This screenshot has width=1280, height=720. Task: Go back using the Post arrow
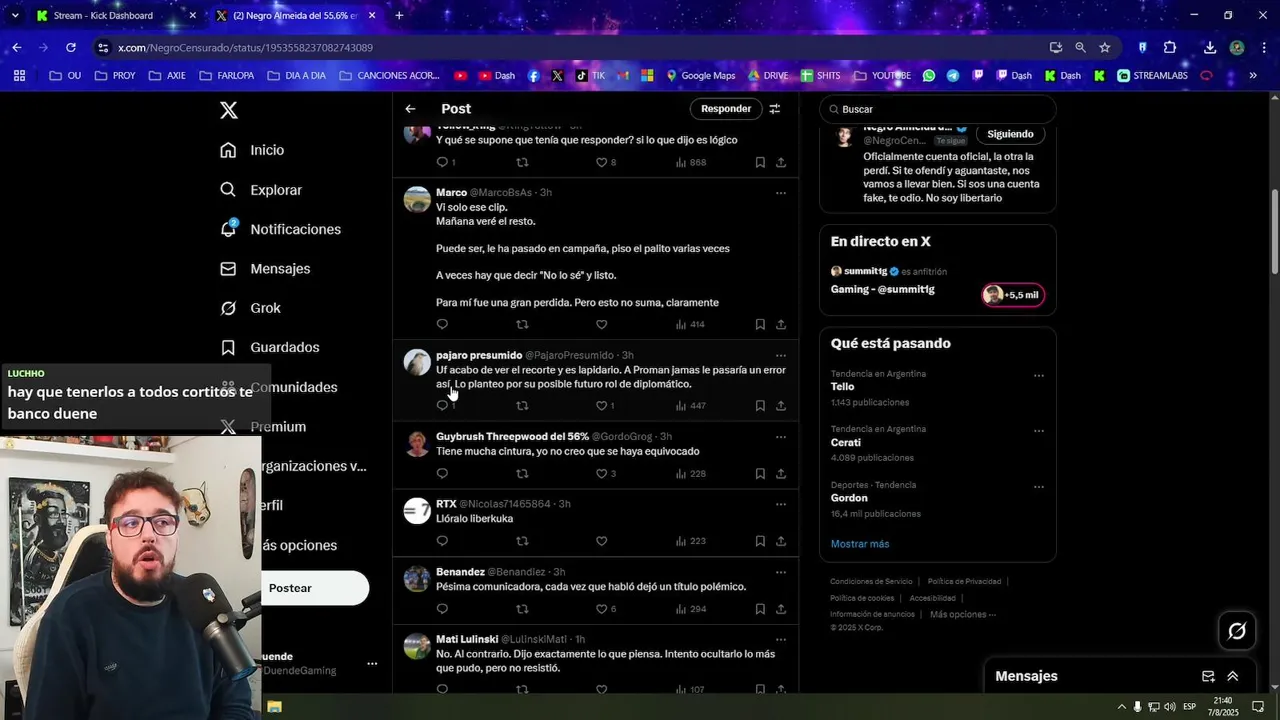pyautogui.click(x=410, y=109)
